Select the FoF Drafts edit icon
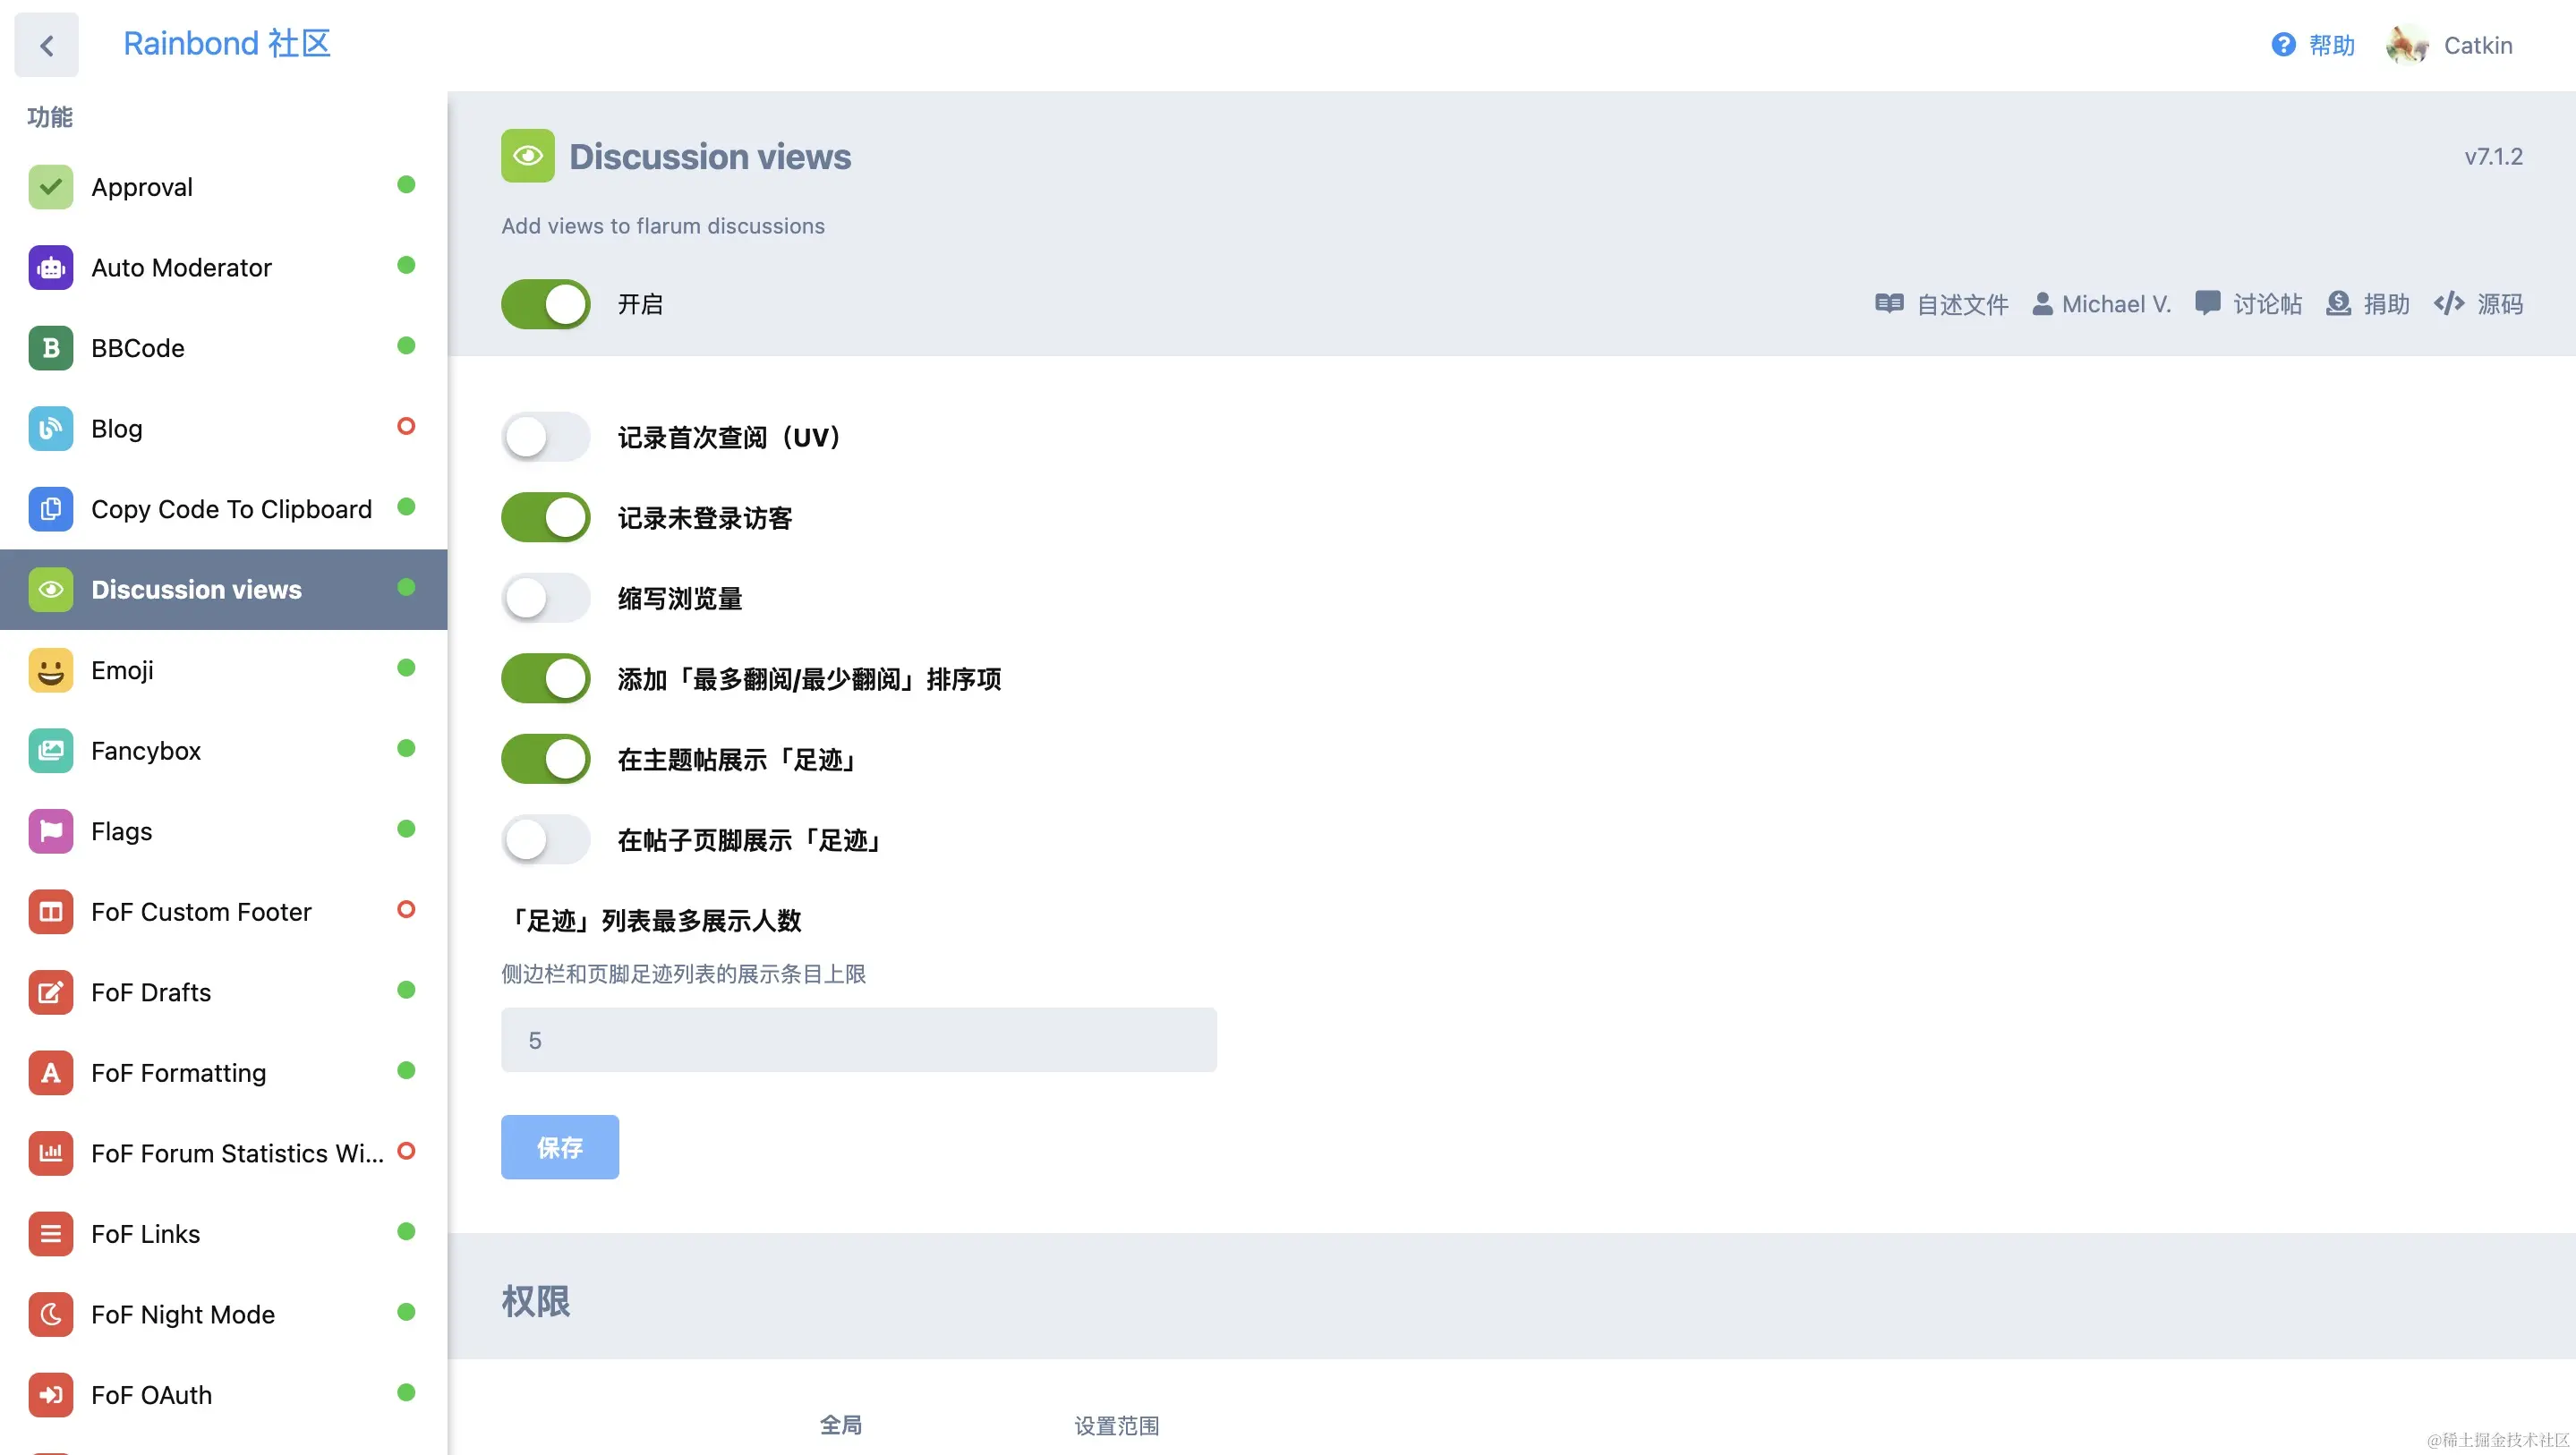This screenshot has width=2576, height=1455. 51,992
